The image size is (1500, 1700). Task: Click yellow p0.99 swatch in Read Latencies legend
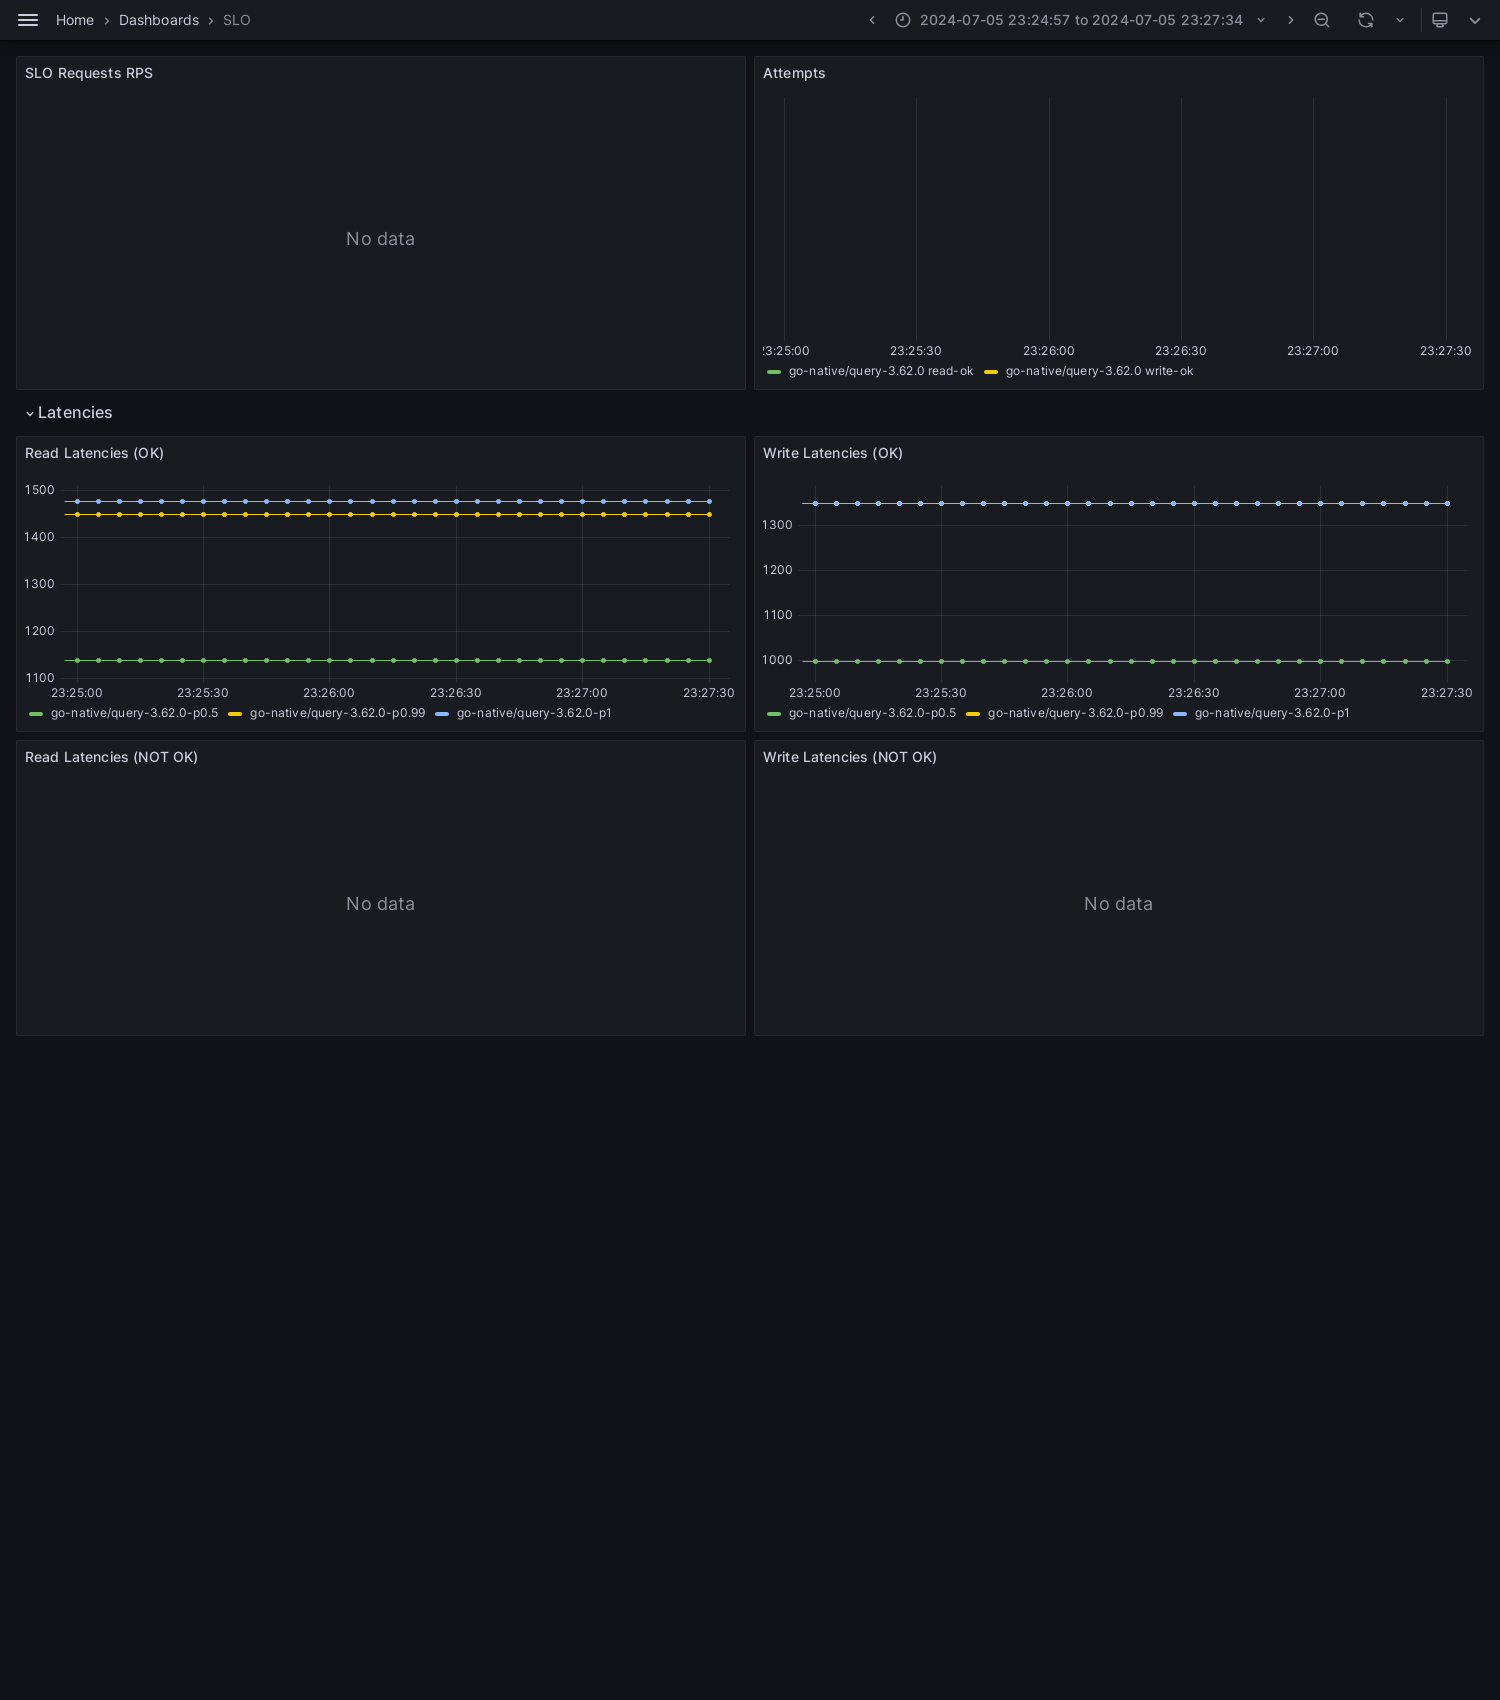point(235,714)
